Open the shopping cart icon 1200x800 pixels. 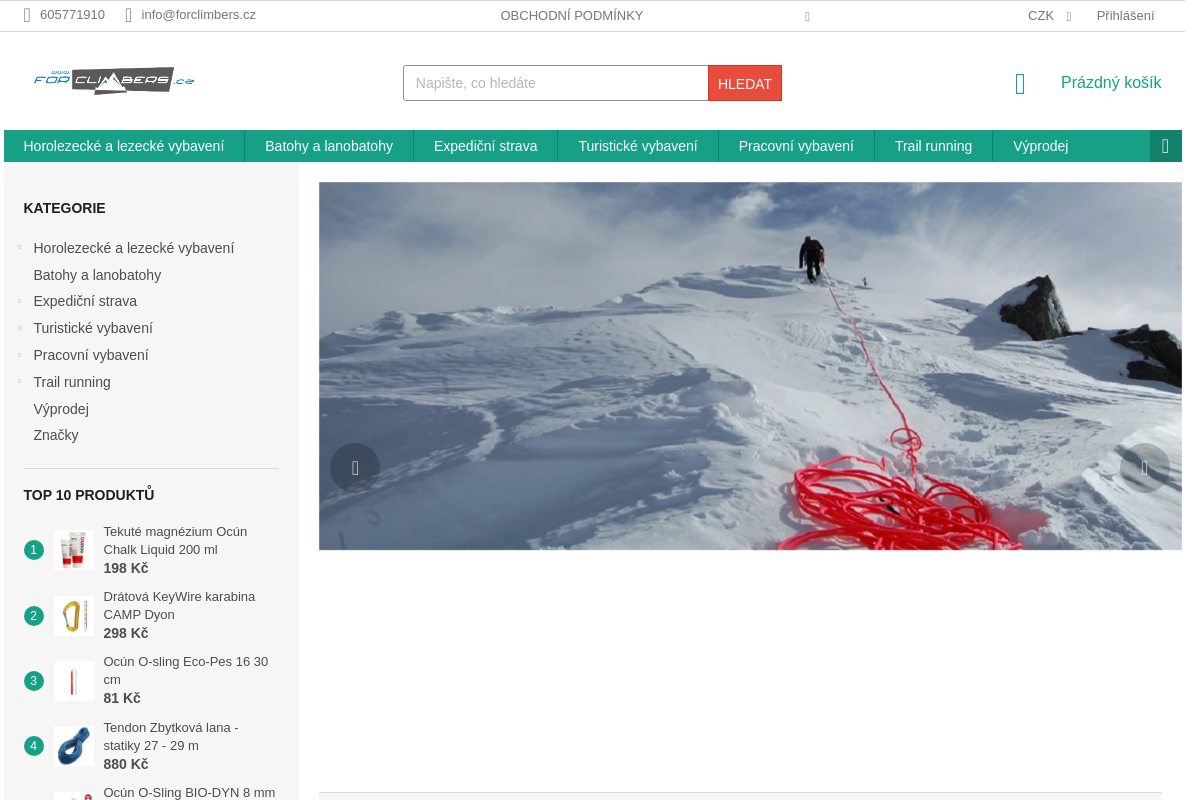(x=1019, y=84)
